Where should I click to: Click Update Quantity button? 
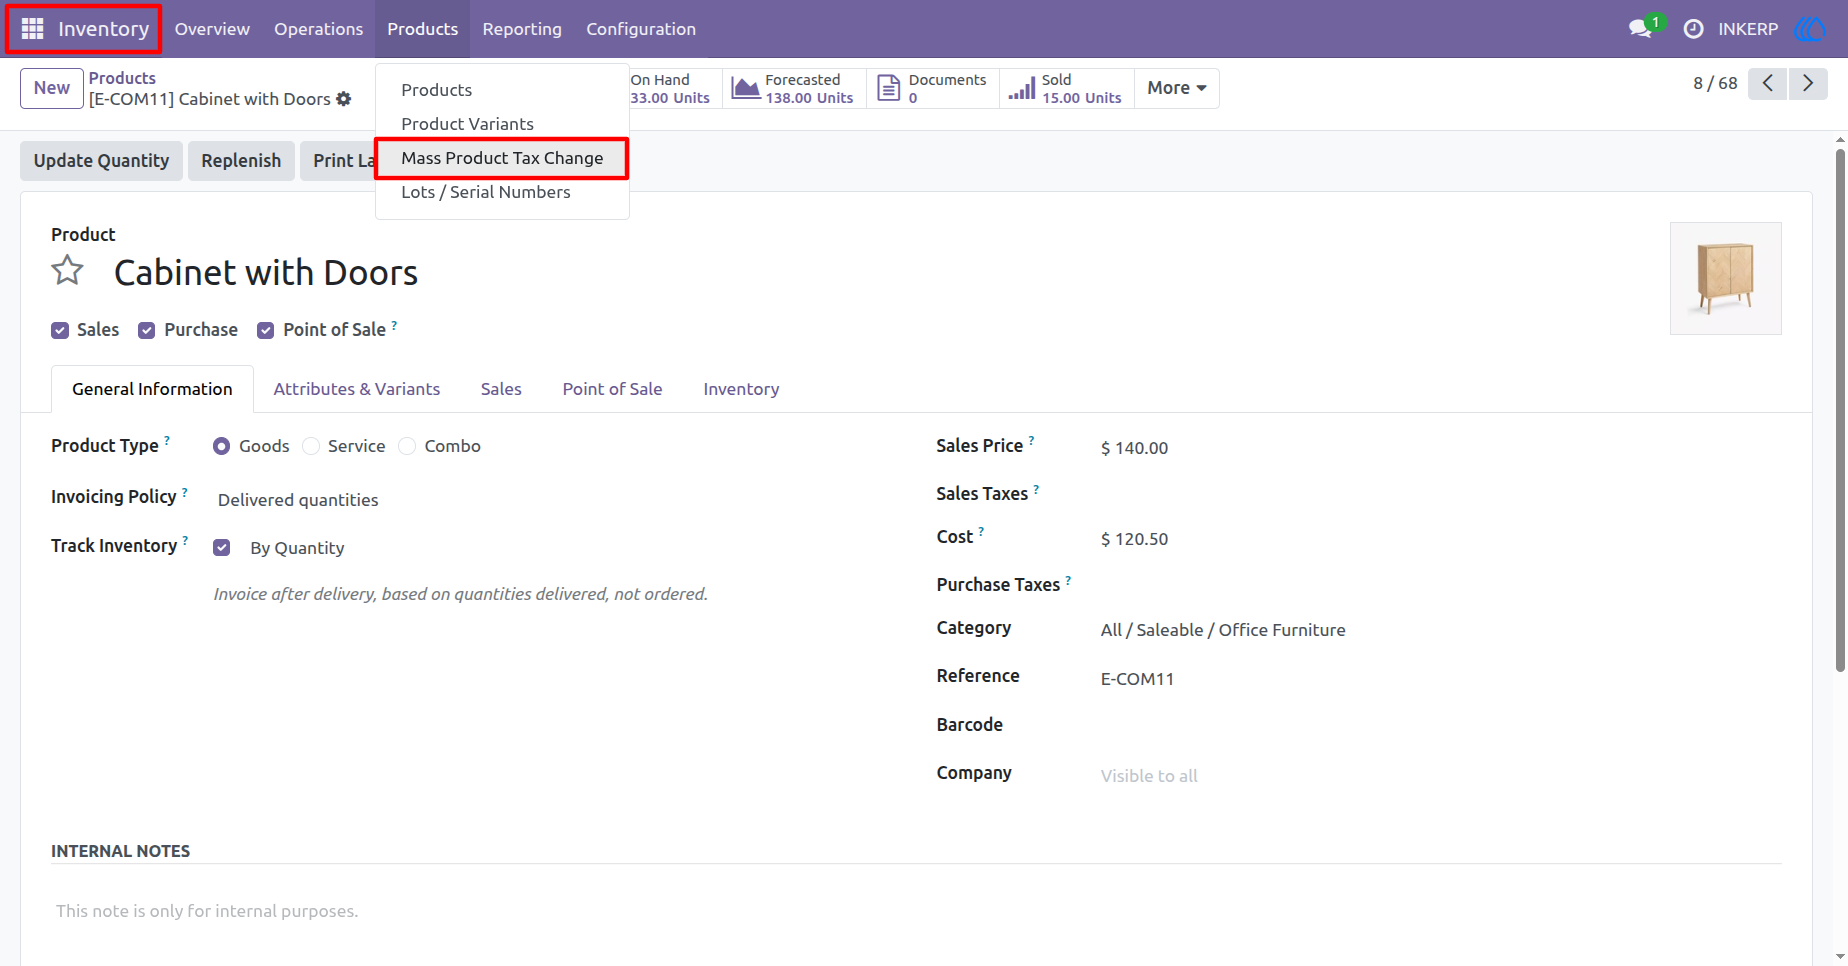click(101, 161)
